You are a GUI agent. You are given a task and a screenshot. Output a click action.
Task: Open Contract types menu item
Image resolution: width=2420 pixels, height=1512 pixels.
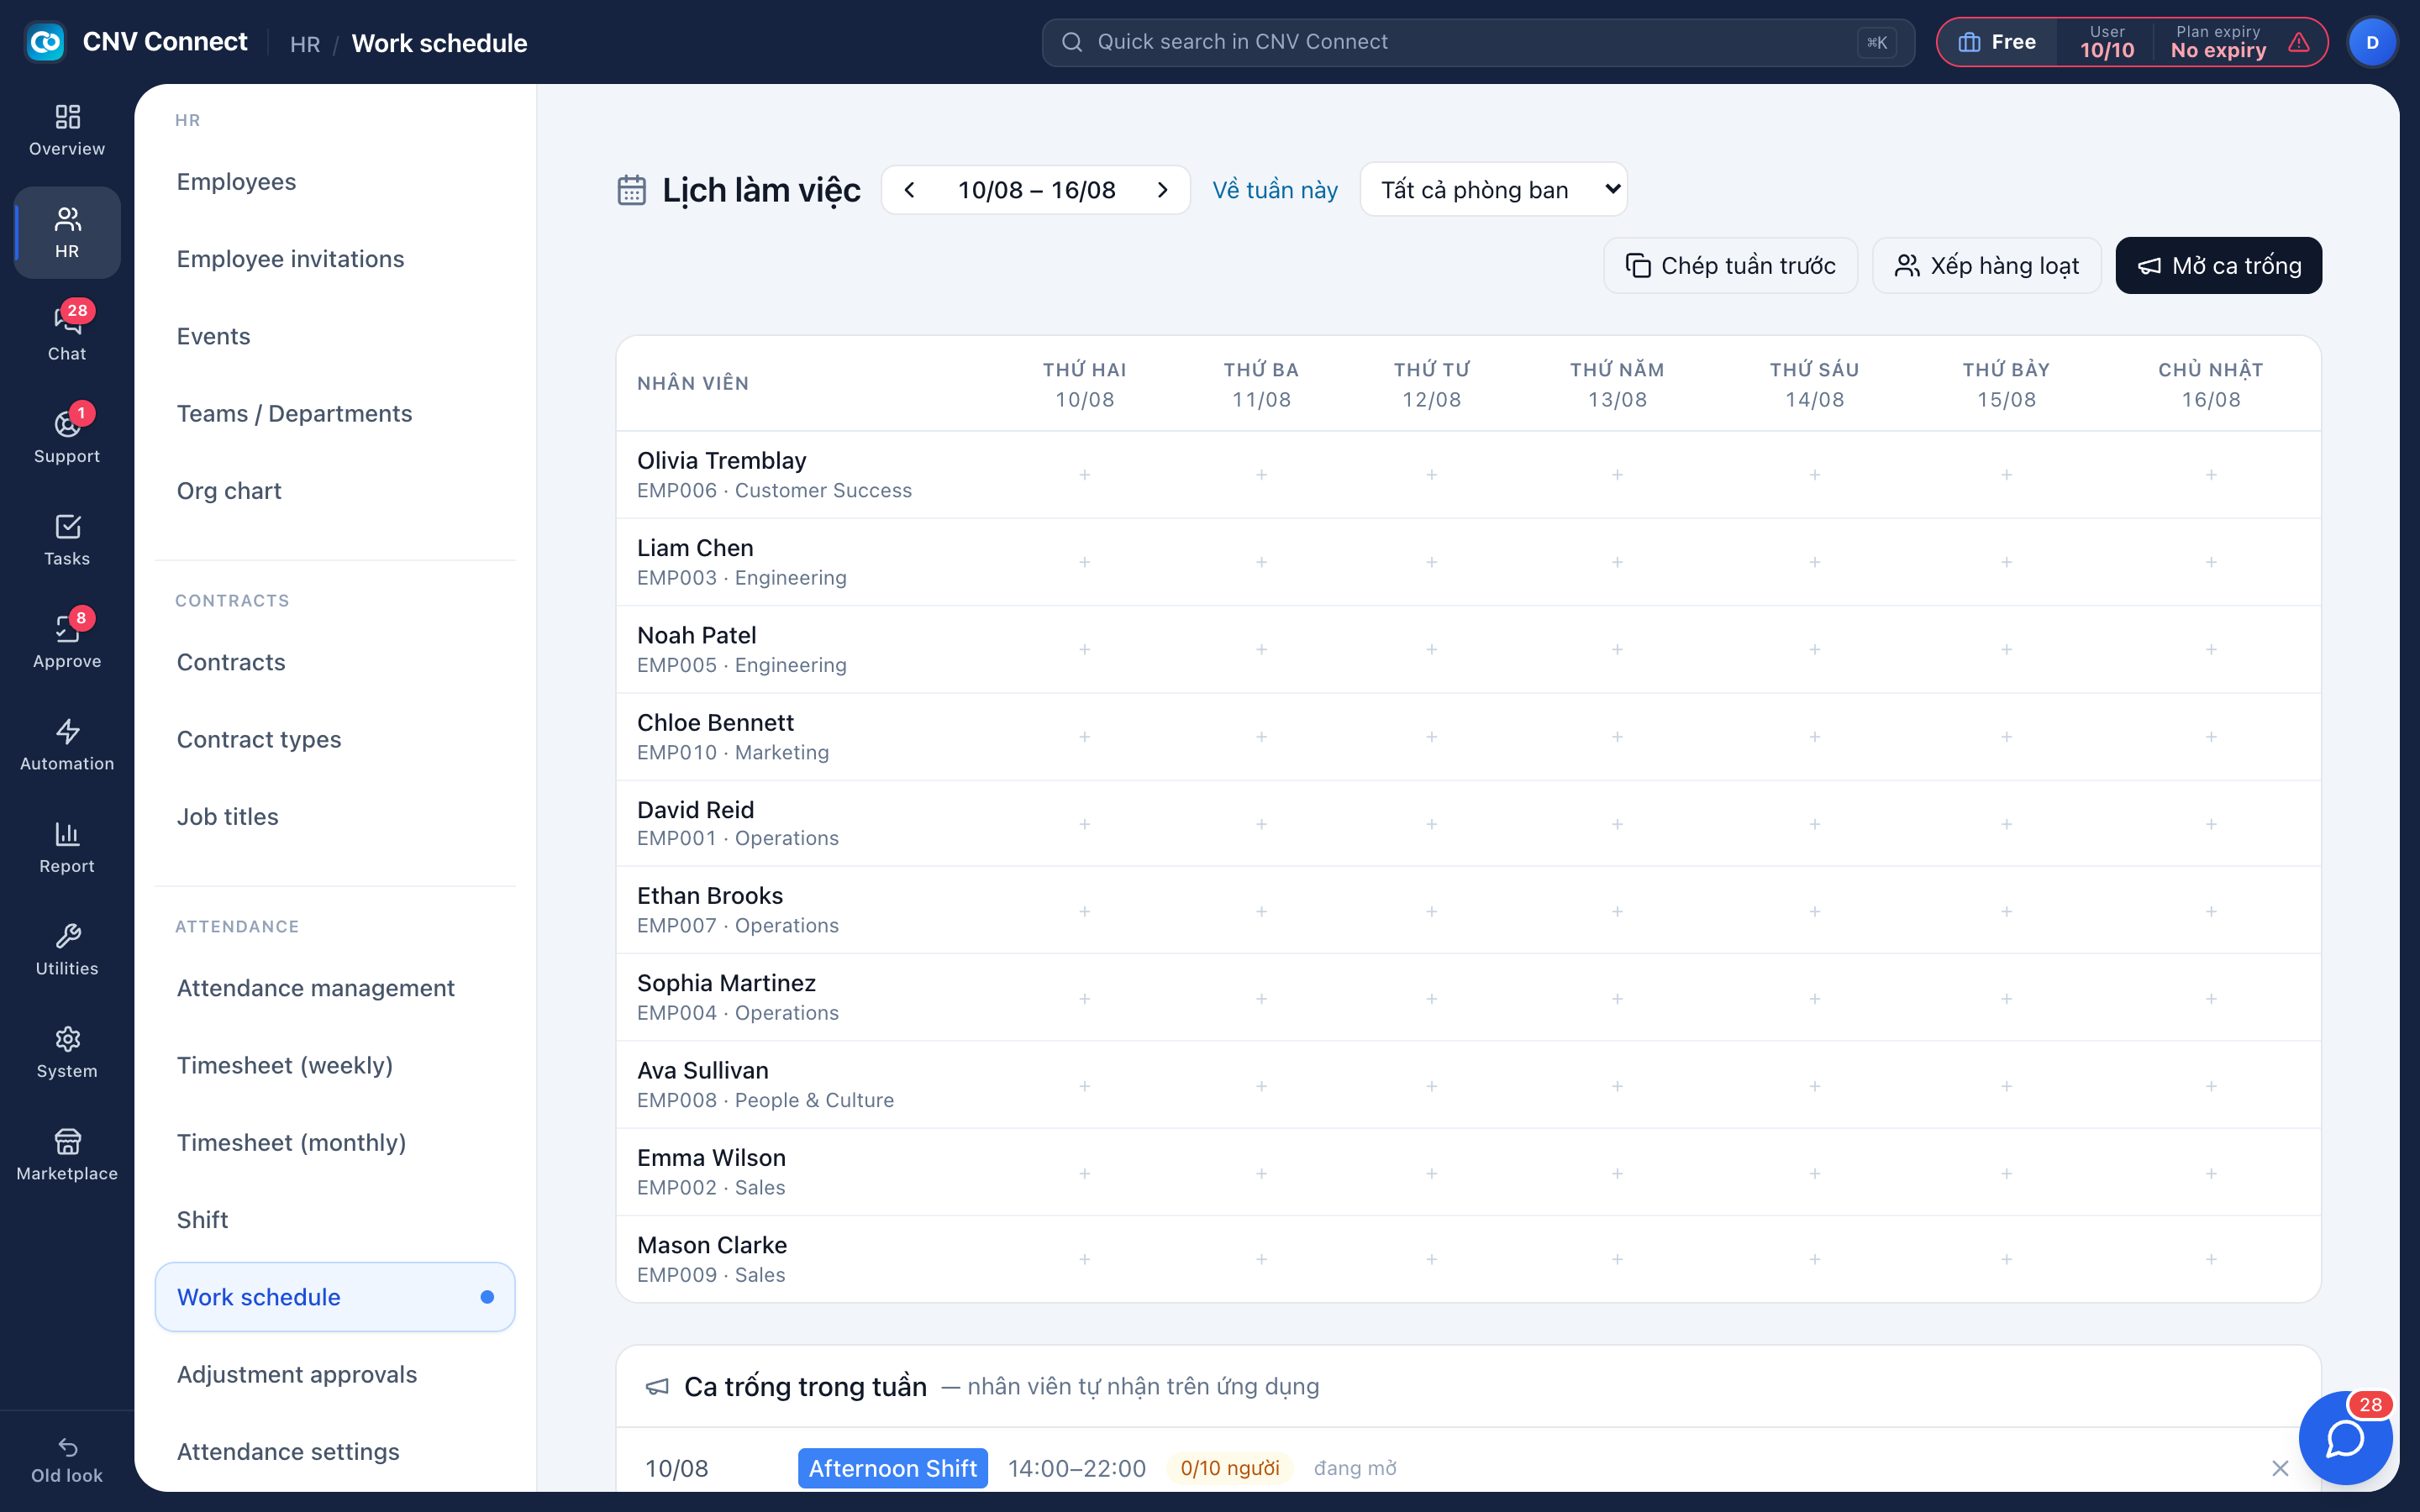pos(335,739)
